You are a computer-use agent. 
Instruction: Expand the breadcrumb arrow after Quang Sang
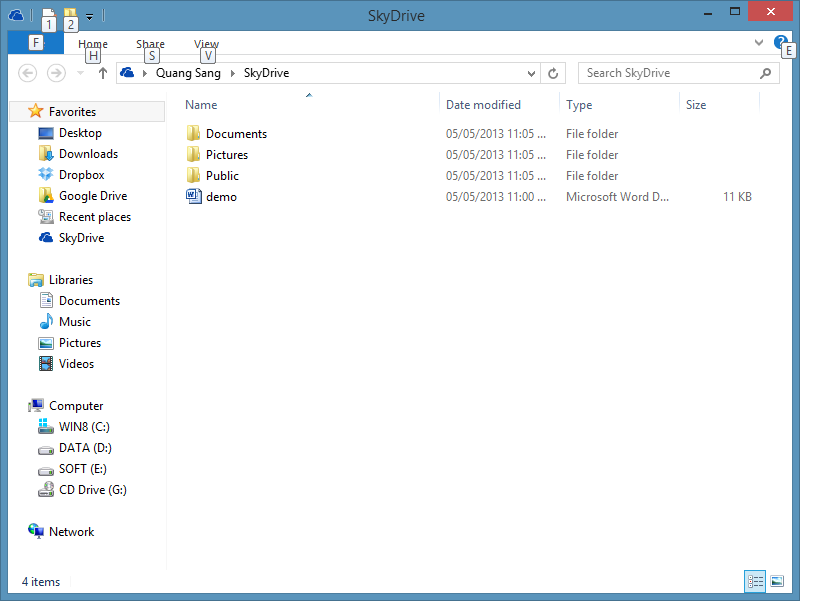pyautogui.click(x=232, y=73)
